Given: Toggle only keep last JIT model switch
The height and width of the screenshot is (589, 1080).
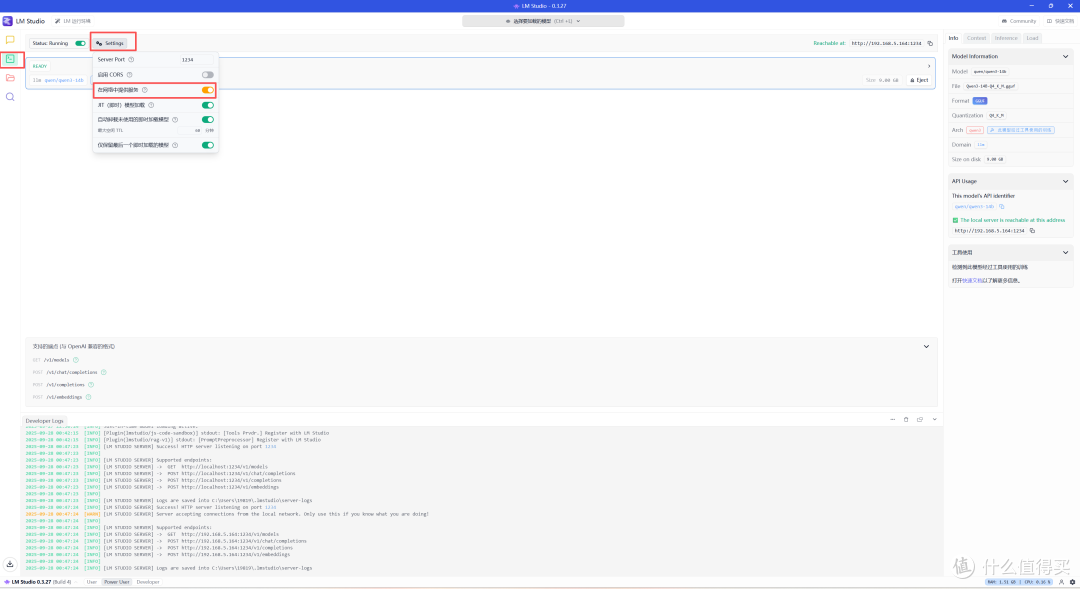Looking at the screenshot, I should click(207, 145).
